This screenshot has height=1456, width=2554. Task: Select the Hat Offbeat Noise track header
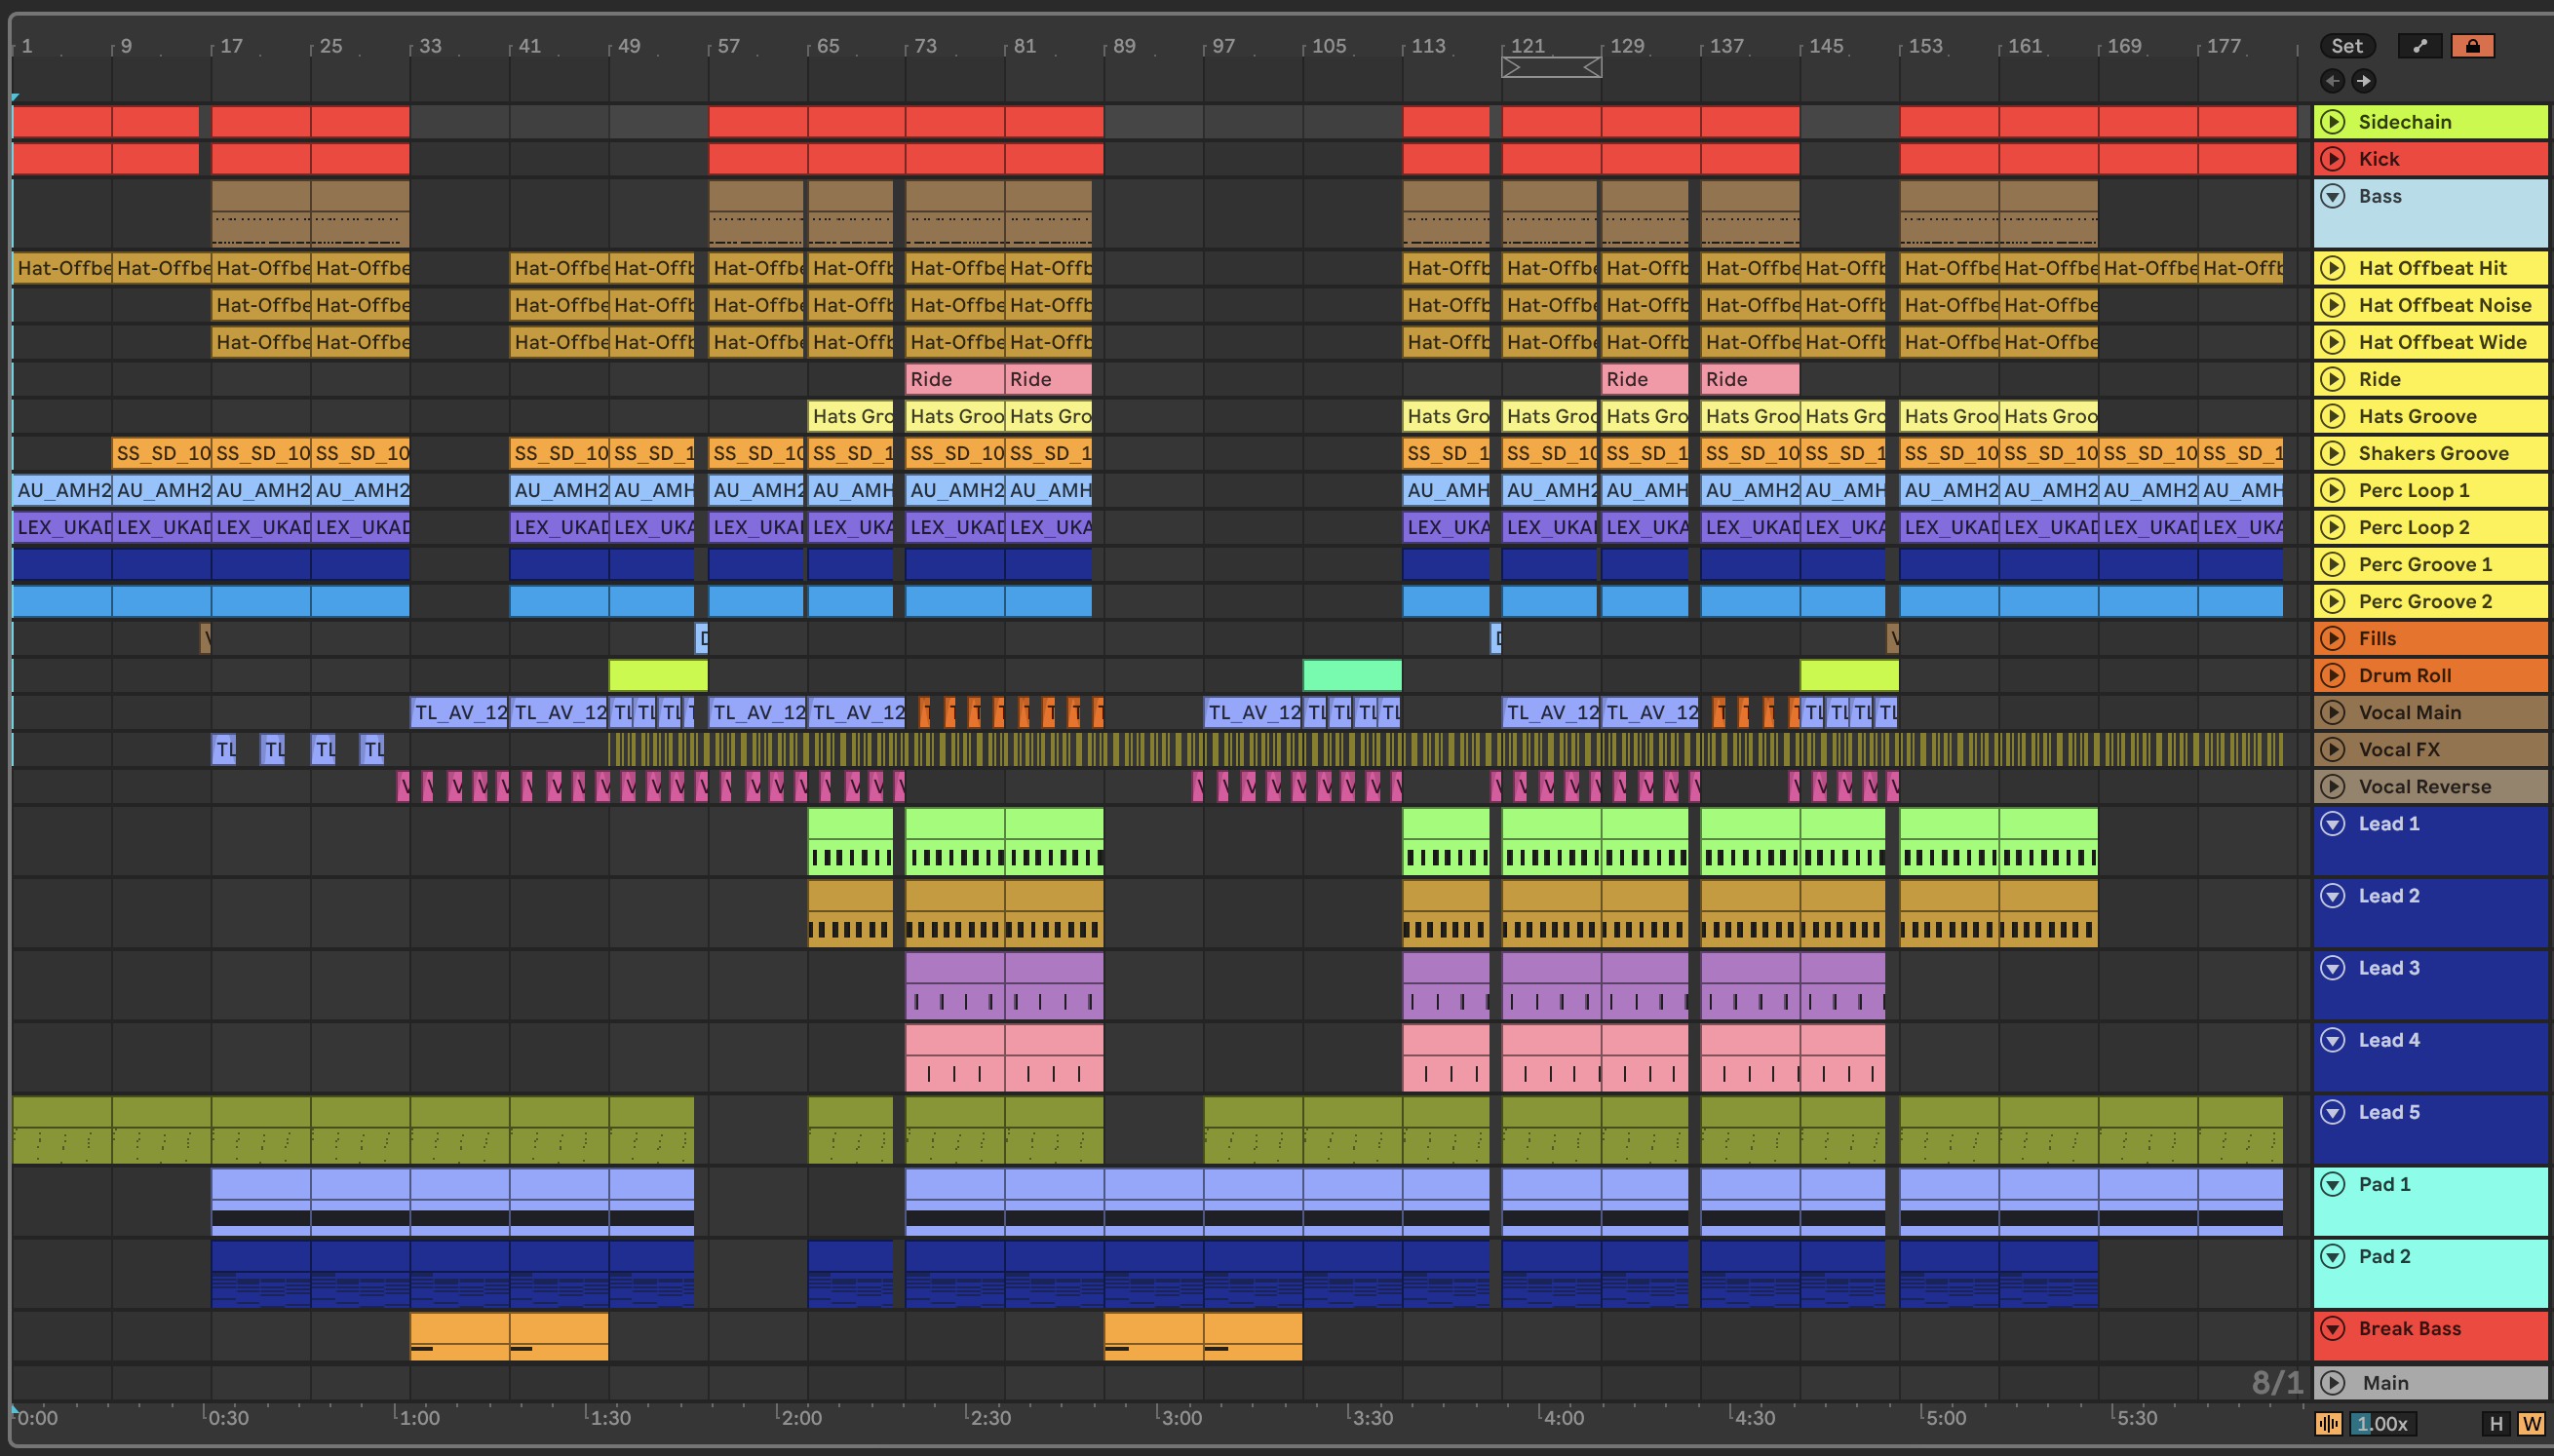tap(2445, 305)
